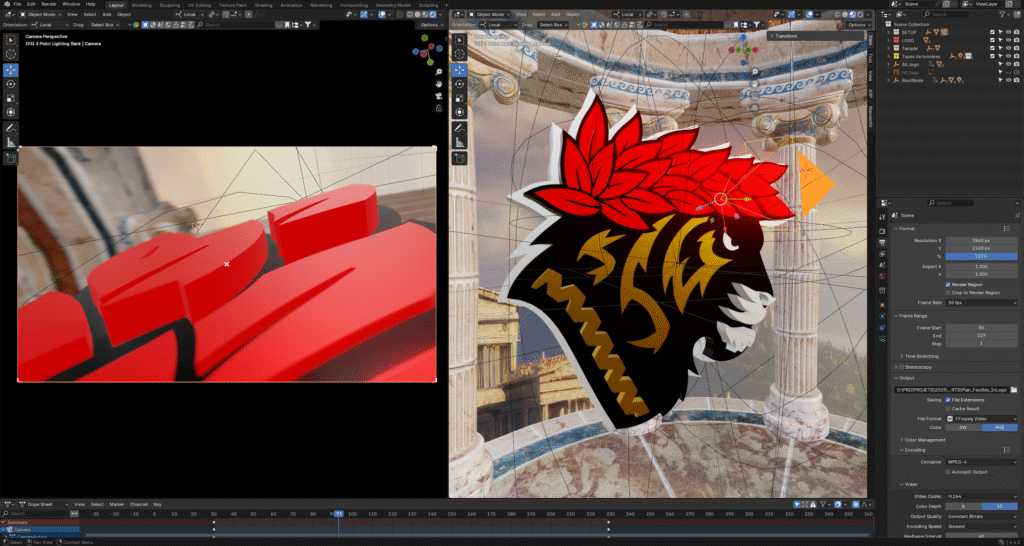This screenshot has width=1024, height=546.
Task: Open the outliner filter funnel icon
Action: [x=1004, y=14]
